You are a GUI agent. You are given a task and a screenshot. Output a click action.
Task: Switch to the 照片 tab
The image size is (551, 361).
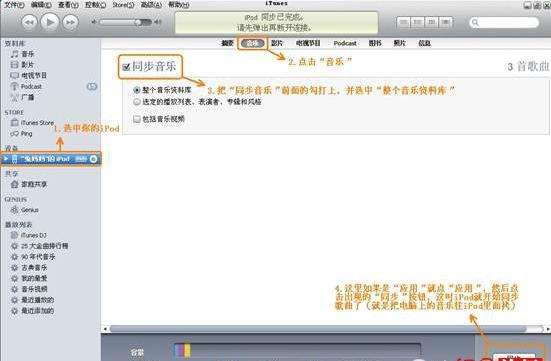pyautogui.click(x=400, y=43)
